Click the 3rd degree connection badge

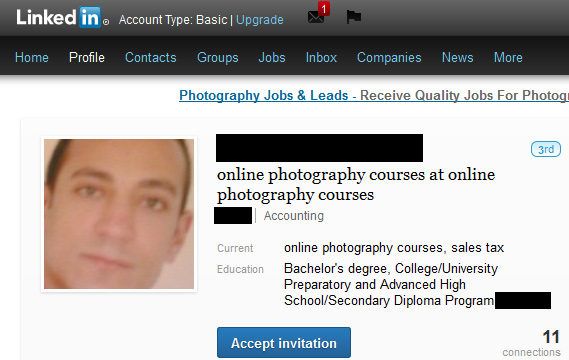[x=546, y=149]
